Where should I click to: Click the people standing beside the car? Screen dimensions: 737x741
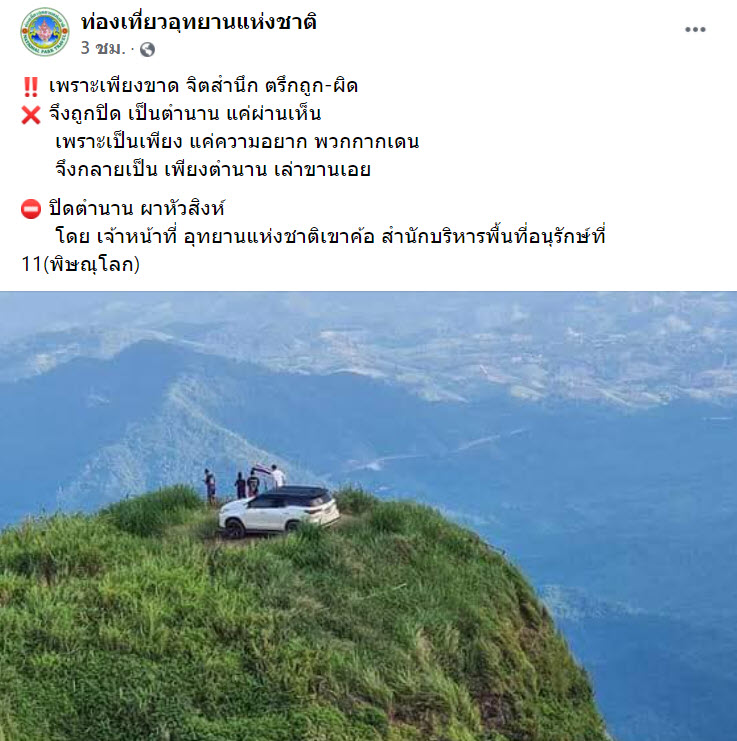click(244, 483)
